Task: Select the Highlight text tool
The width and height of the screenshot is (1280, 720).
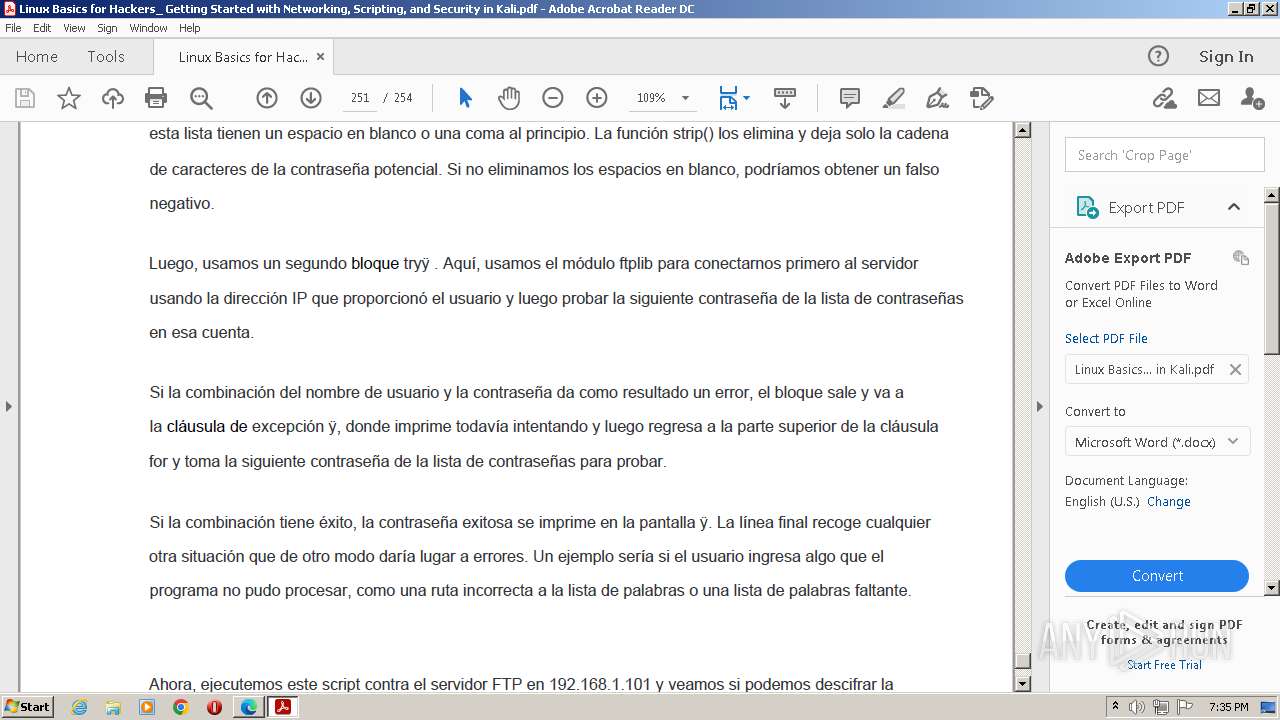Action: tap(894, 98)
